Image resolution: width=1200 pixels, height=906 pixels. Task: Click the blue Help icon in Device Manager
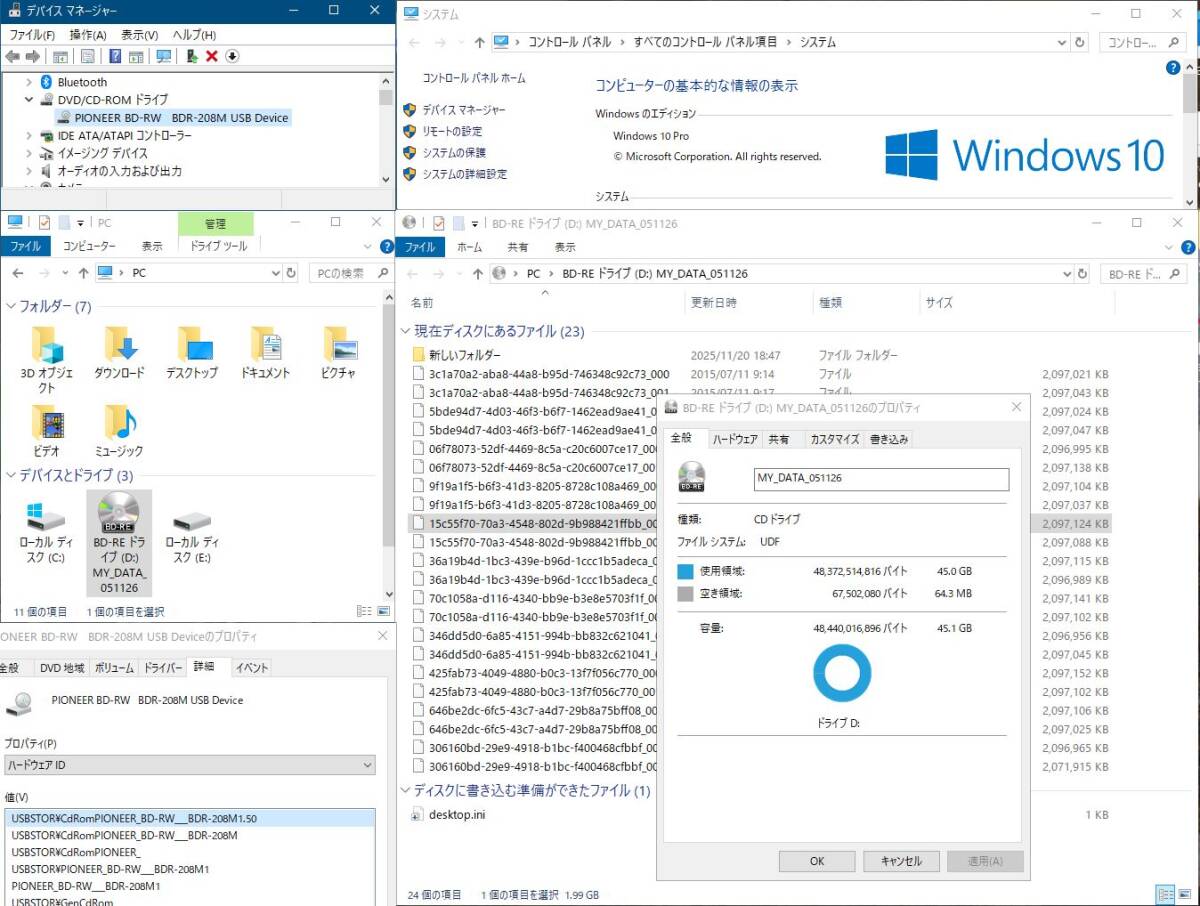(x=115, y=56)
